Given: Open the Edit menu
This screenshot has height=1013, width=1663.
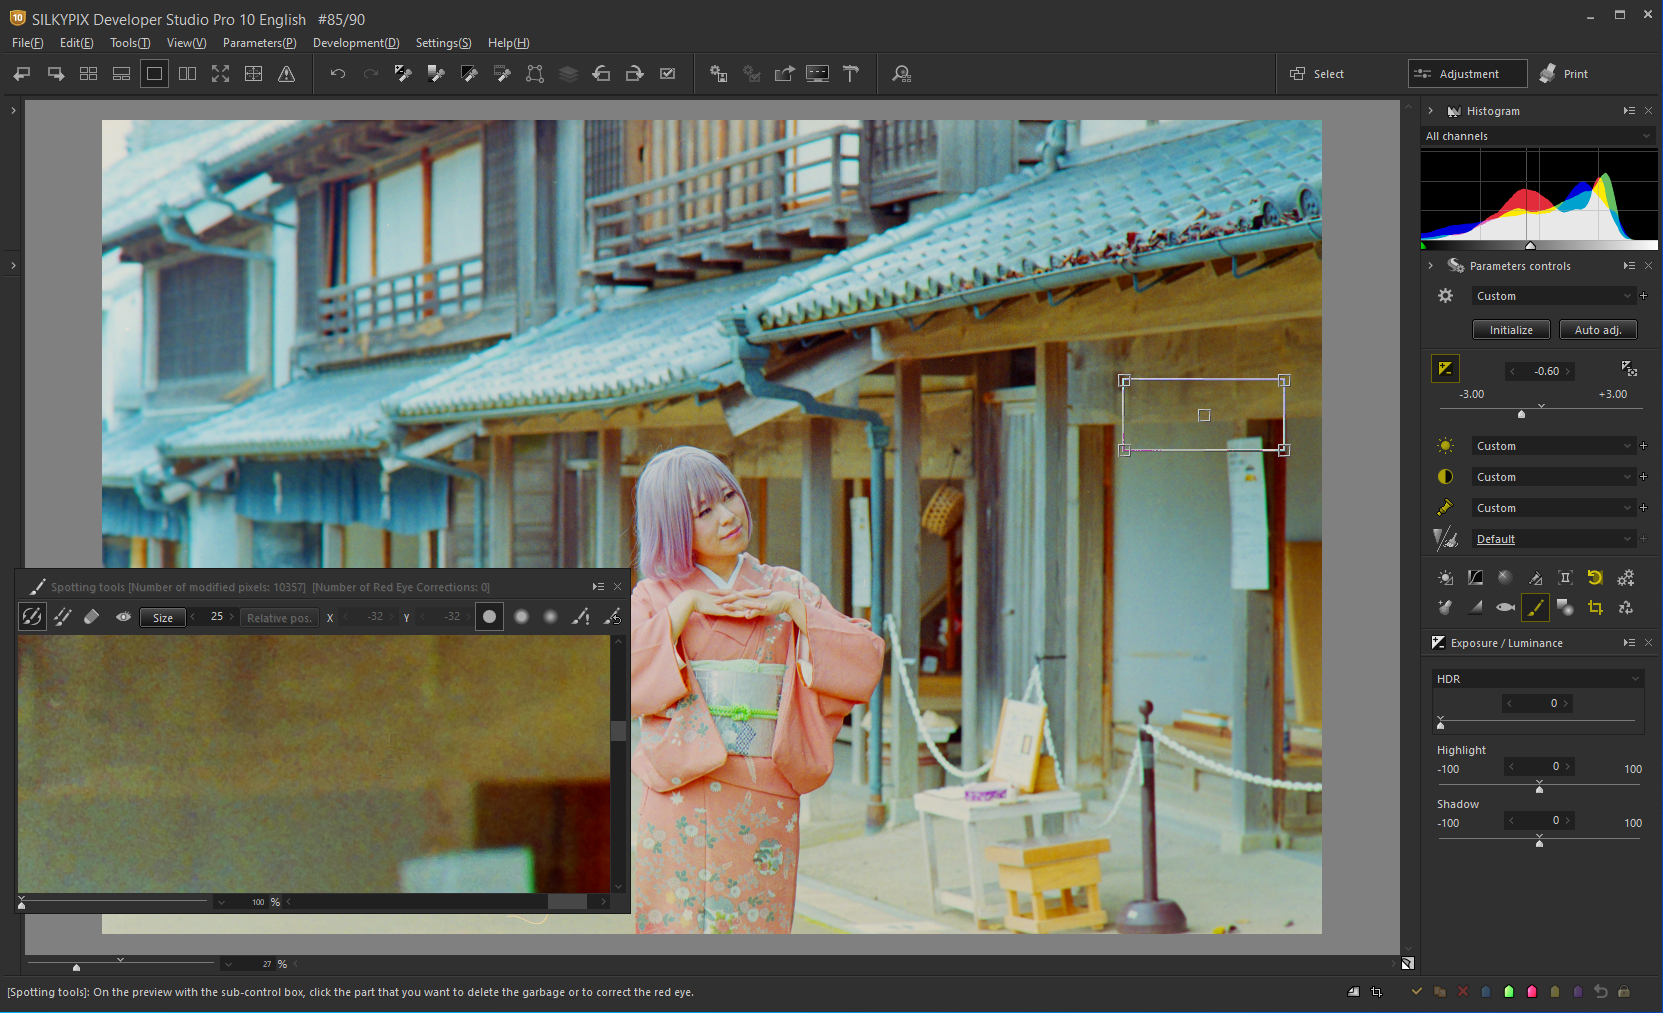Looking at the screenshot, I should click(x=76, y=43).
